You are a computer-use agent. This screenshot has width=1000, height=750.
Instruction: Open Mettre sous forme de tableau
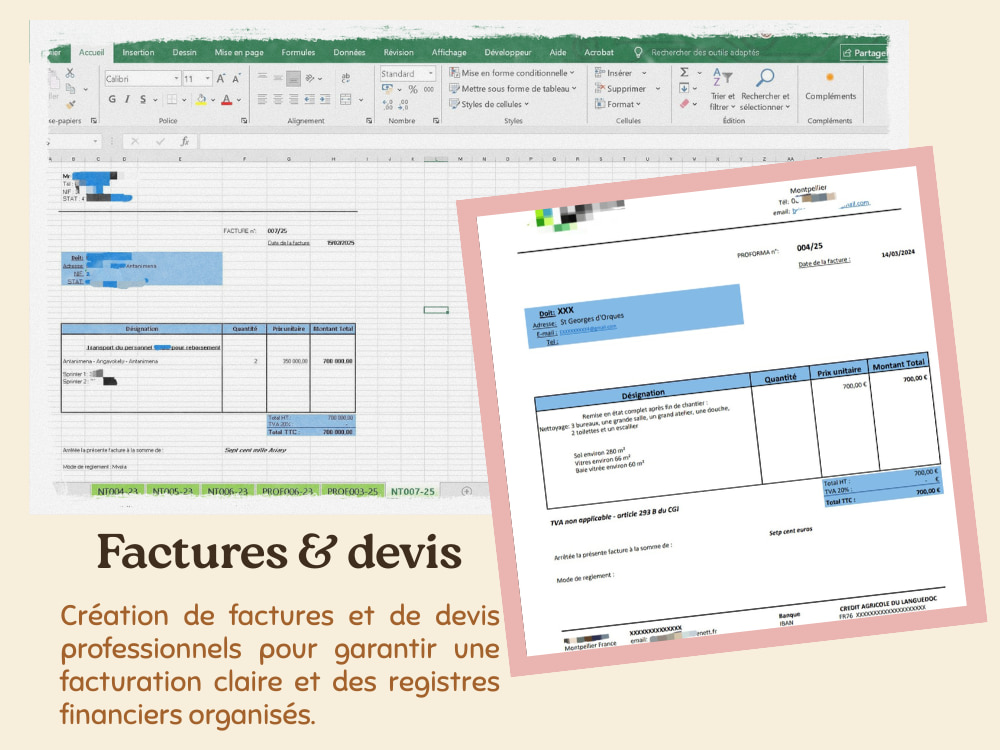tap(513, 89)
